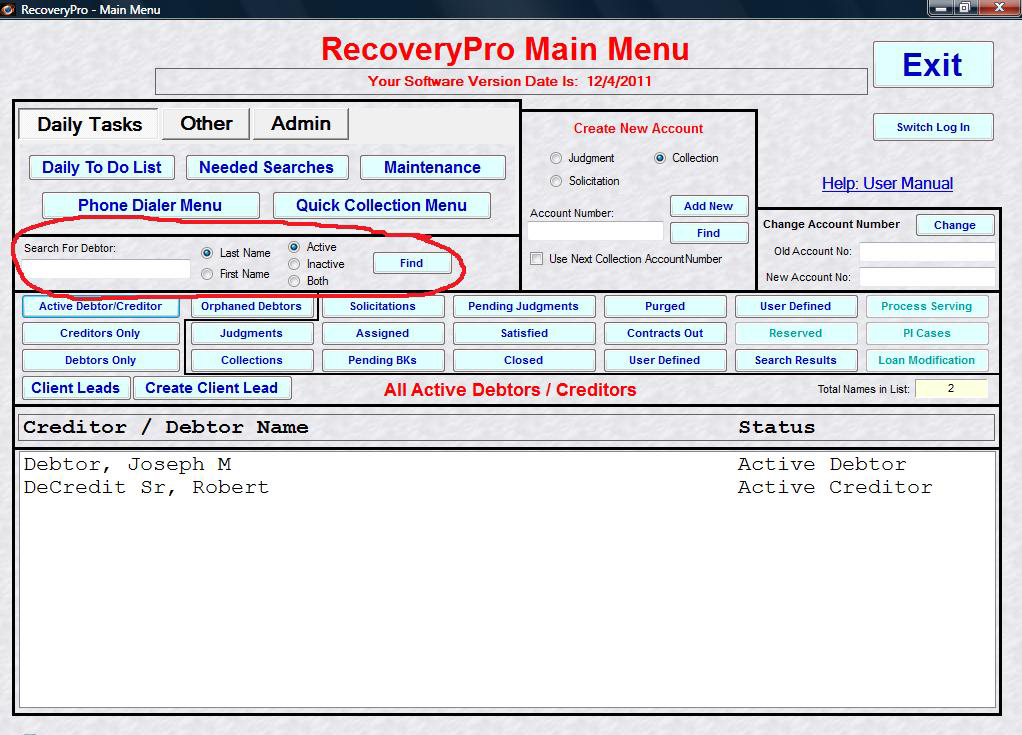Select the Both debtor filter radio

point(294,281)
